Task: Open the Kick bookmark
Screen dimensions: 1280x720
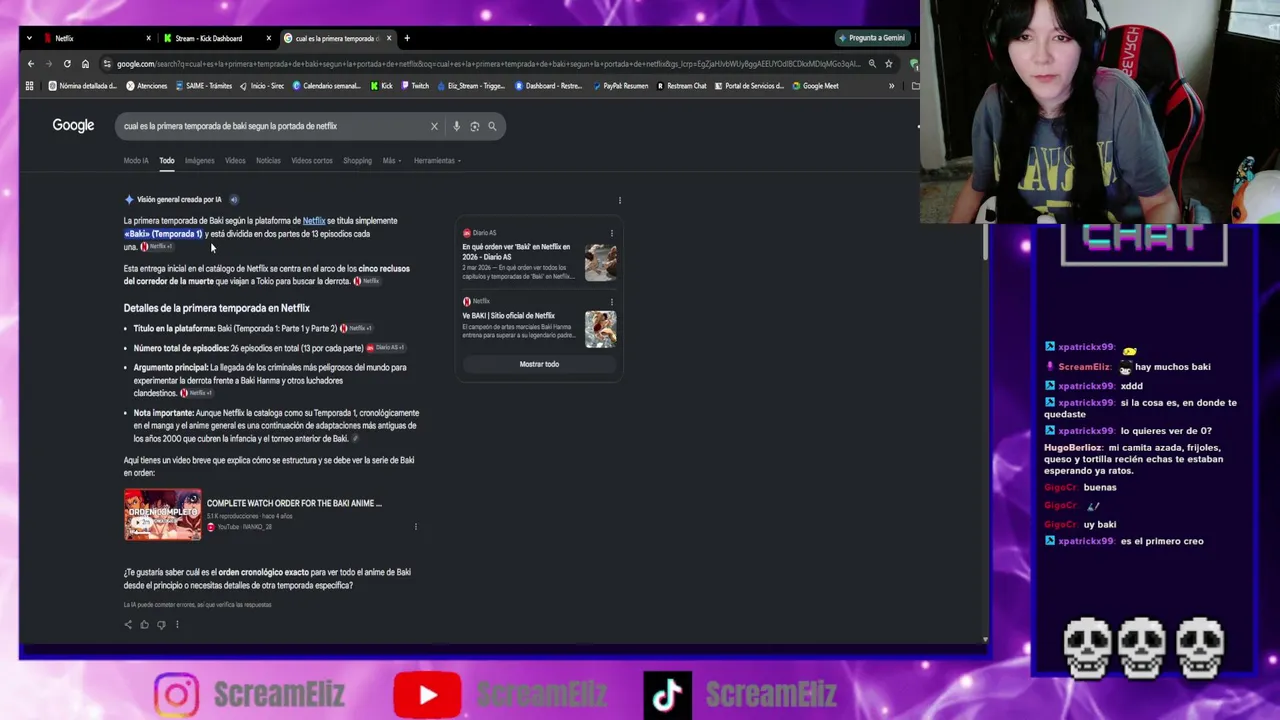Action: pos(381,86)
